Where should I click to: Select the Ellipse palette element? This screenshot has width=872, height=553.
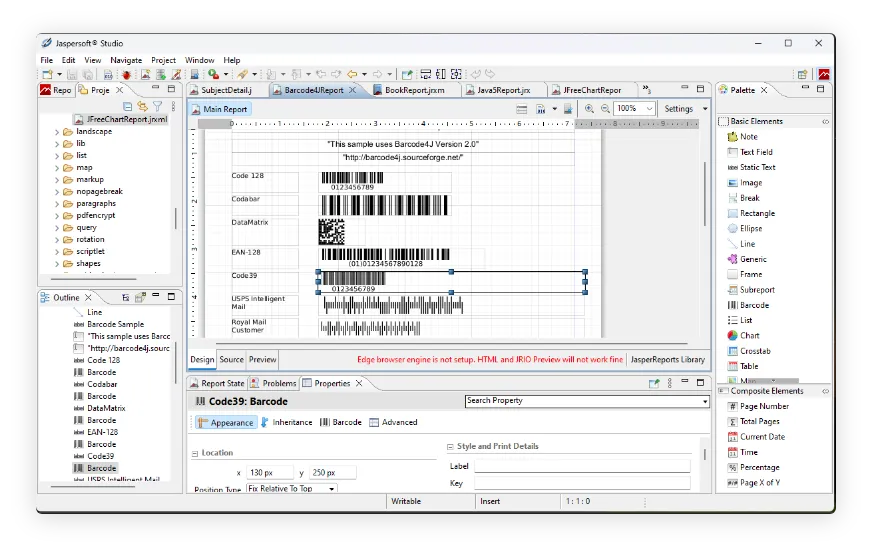coord(745,229)
